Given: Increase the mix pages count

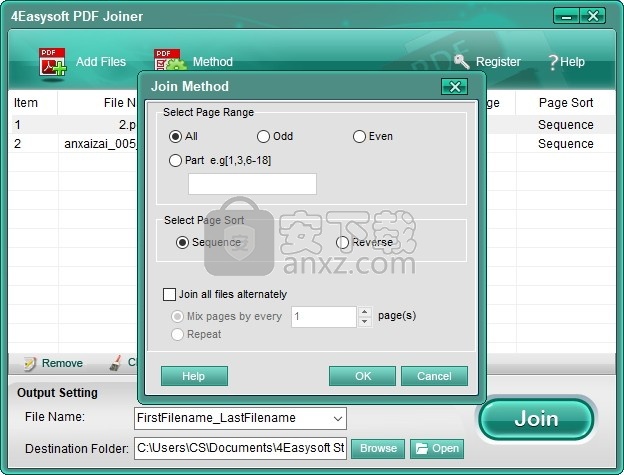Looking at the screenshot, I should tap(365, 311).
